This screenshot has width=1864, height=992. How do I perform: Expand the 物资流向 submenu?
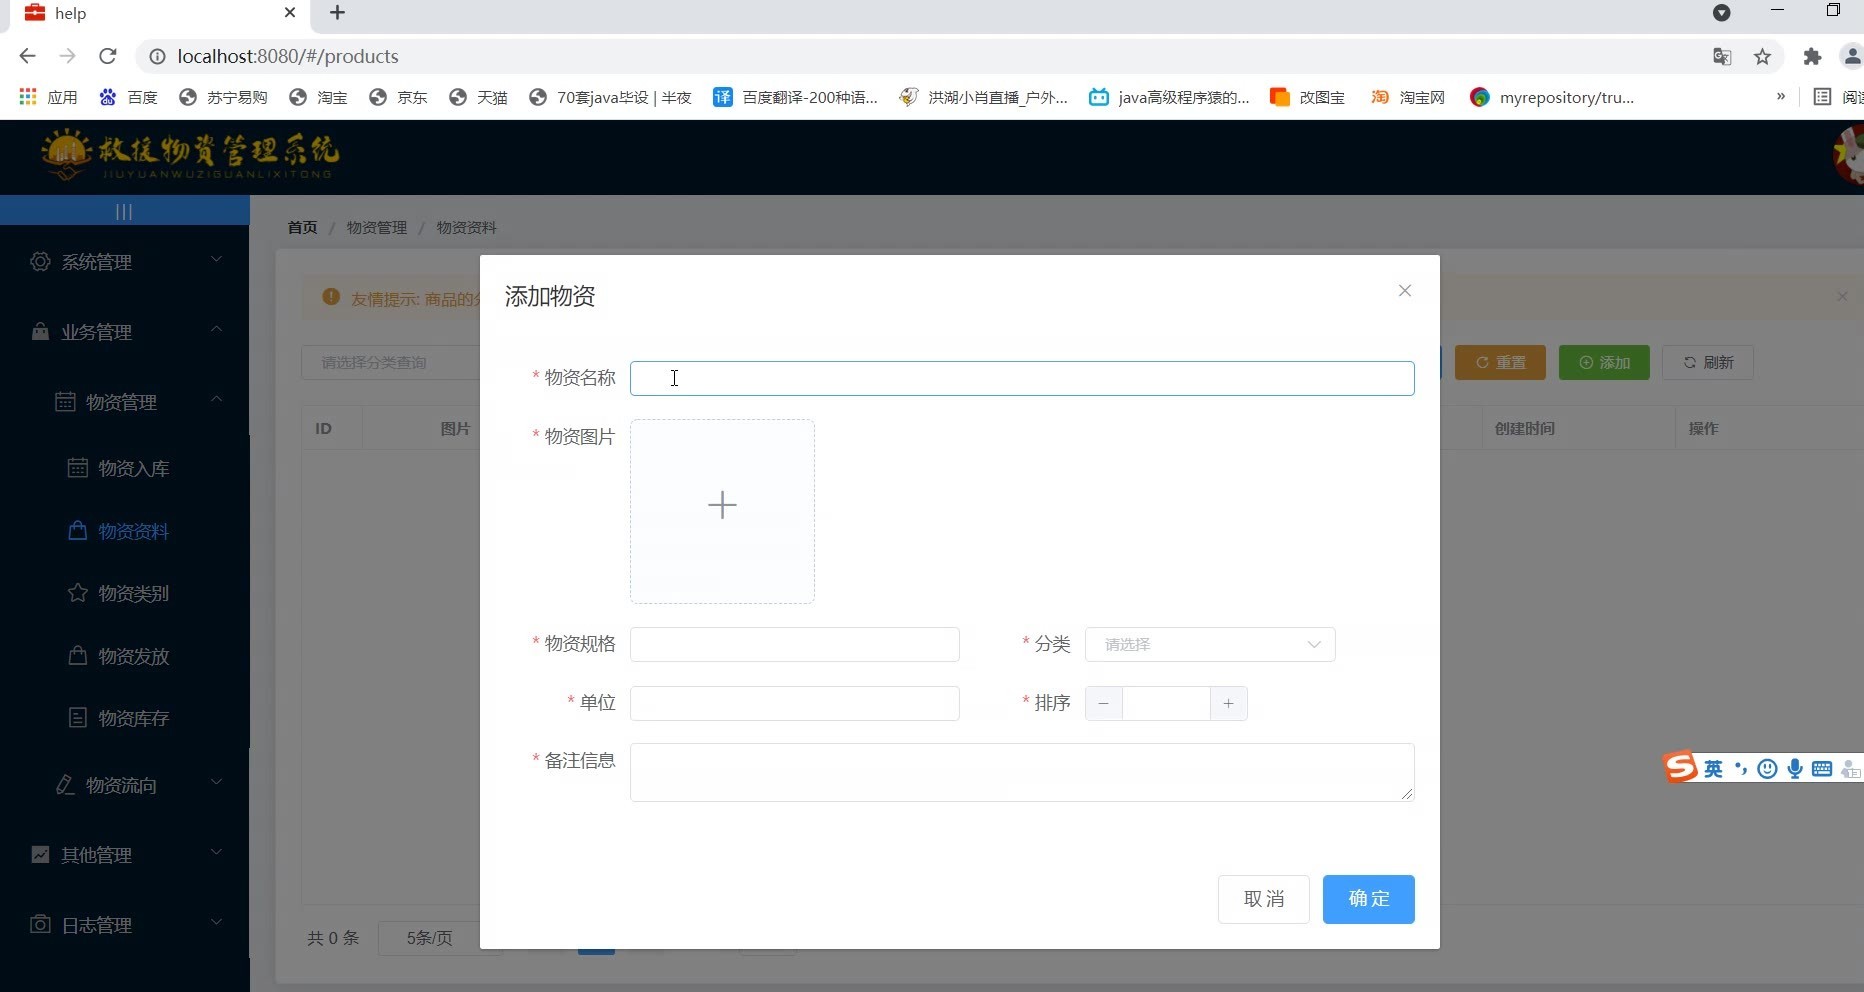[125, 785]
